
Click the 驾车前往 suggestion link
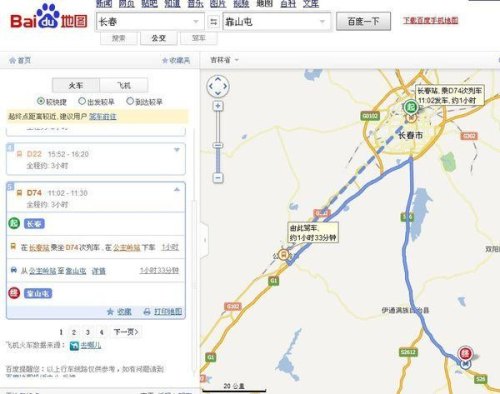tap(103, 116)
